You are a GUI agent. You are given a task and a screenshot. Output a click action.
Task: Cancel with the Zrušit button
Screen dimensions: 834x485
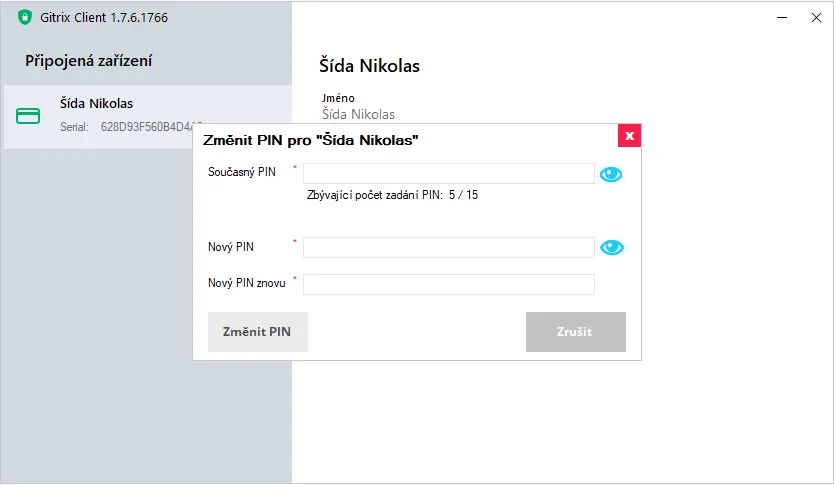(575, 332)
